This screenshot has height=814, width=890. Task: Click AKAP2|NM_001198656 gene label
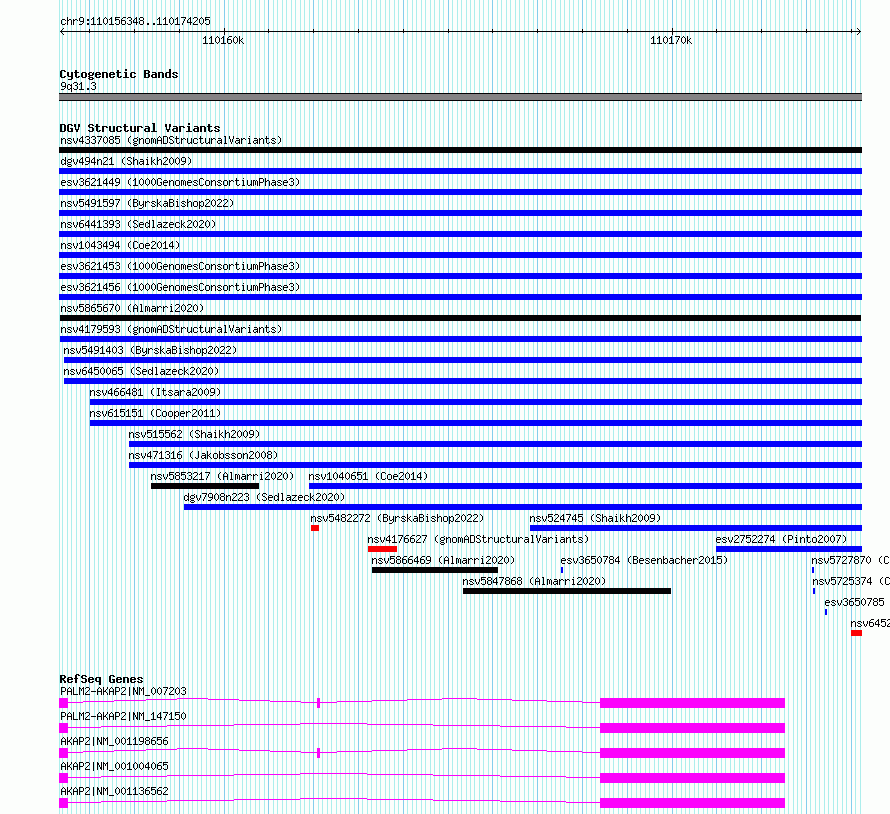point(114,741)
